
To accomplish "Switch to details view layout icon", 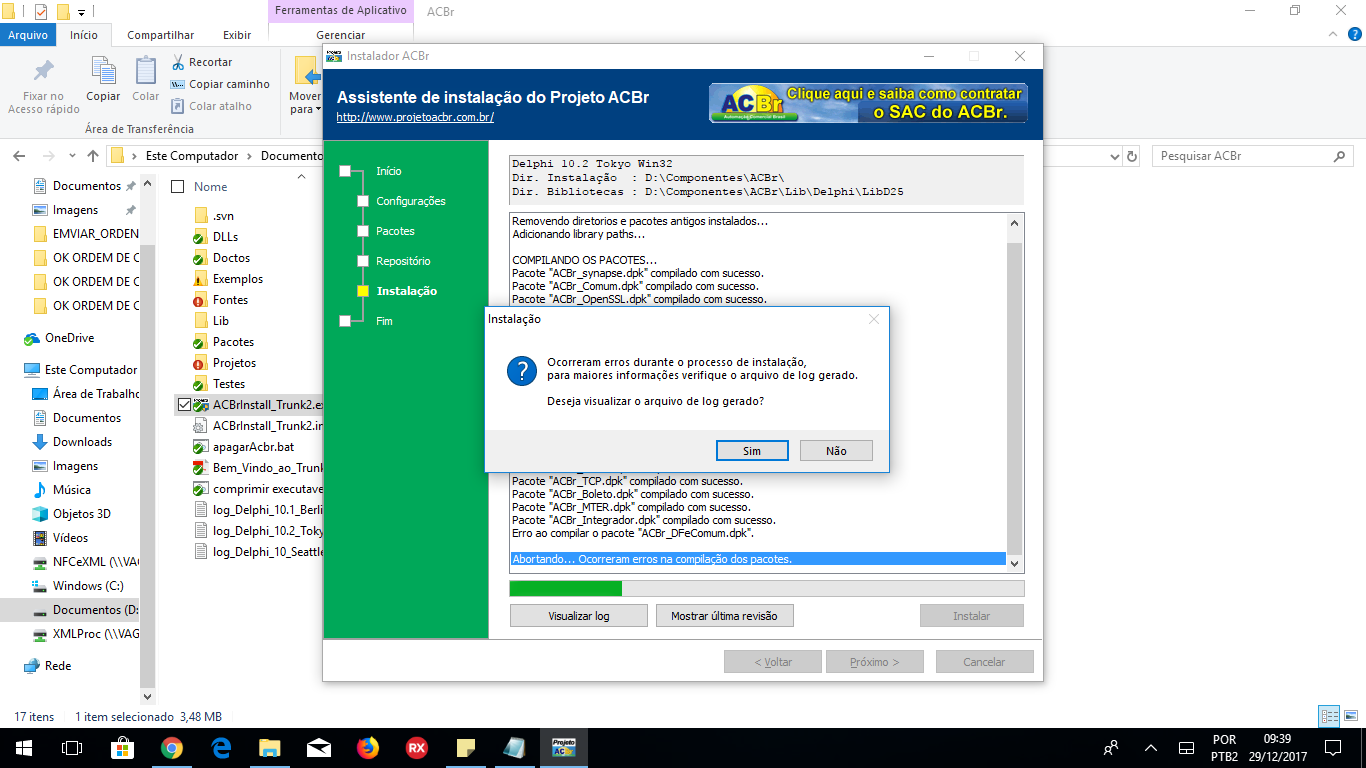I will tap(1329, 716).
